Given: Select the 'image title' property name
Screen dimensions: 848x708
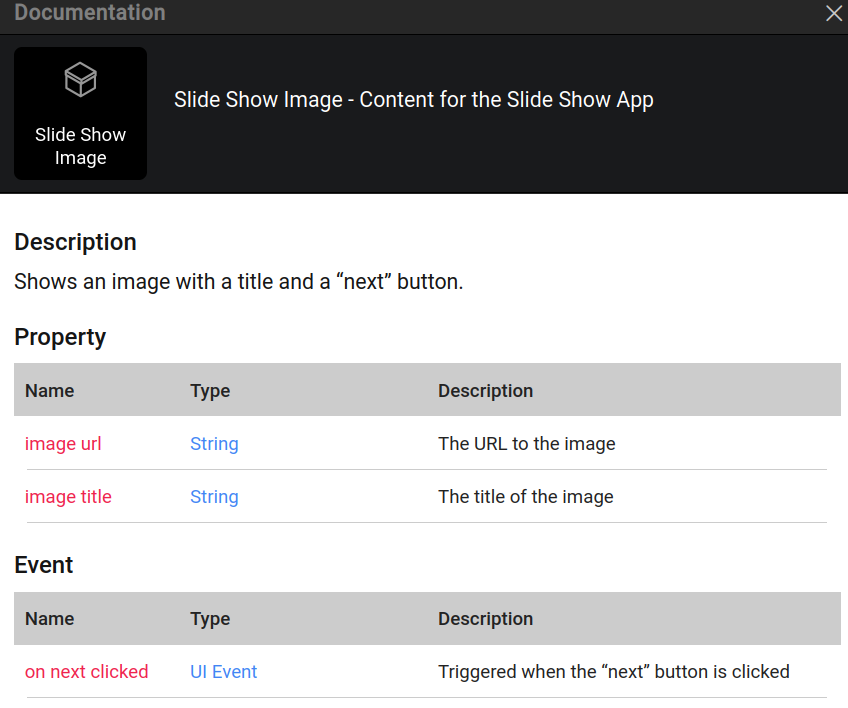Looking at the screenshot, I should 68,497.
